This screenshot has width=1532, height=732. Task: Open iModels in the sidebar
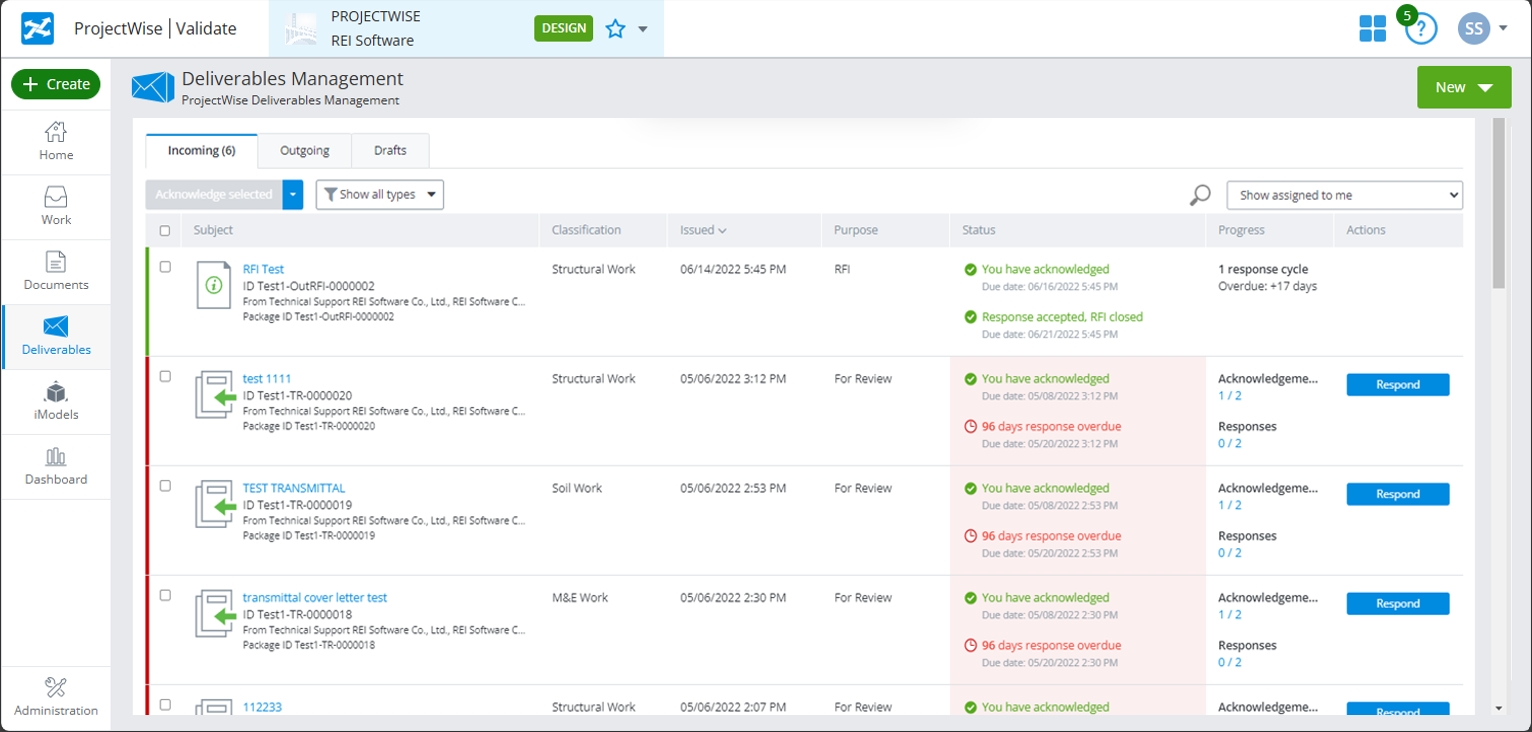pos(56,402)
